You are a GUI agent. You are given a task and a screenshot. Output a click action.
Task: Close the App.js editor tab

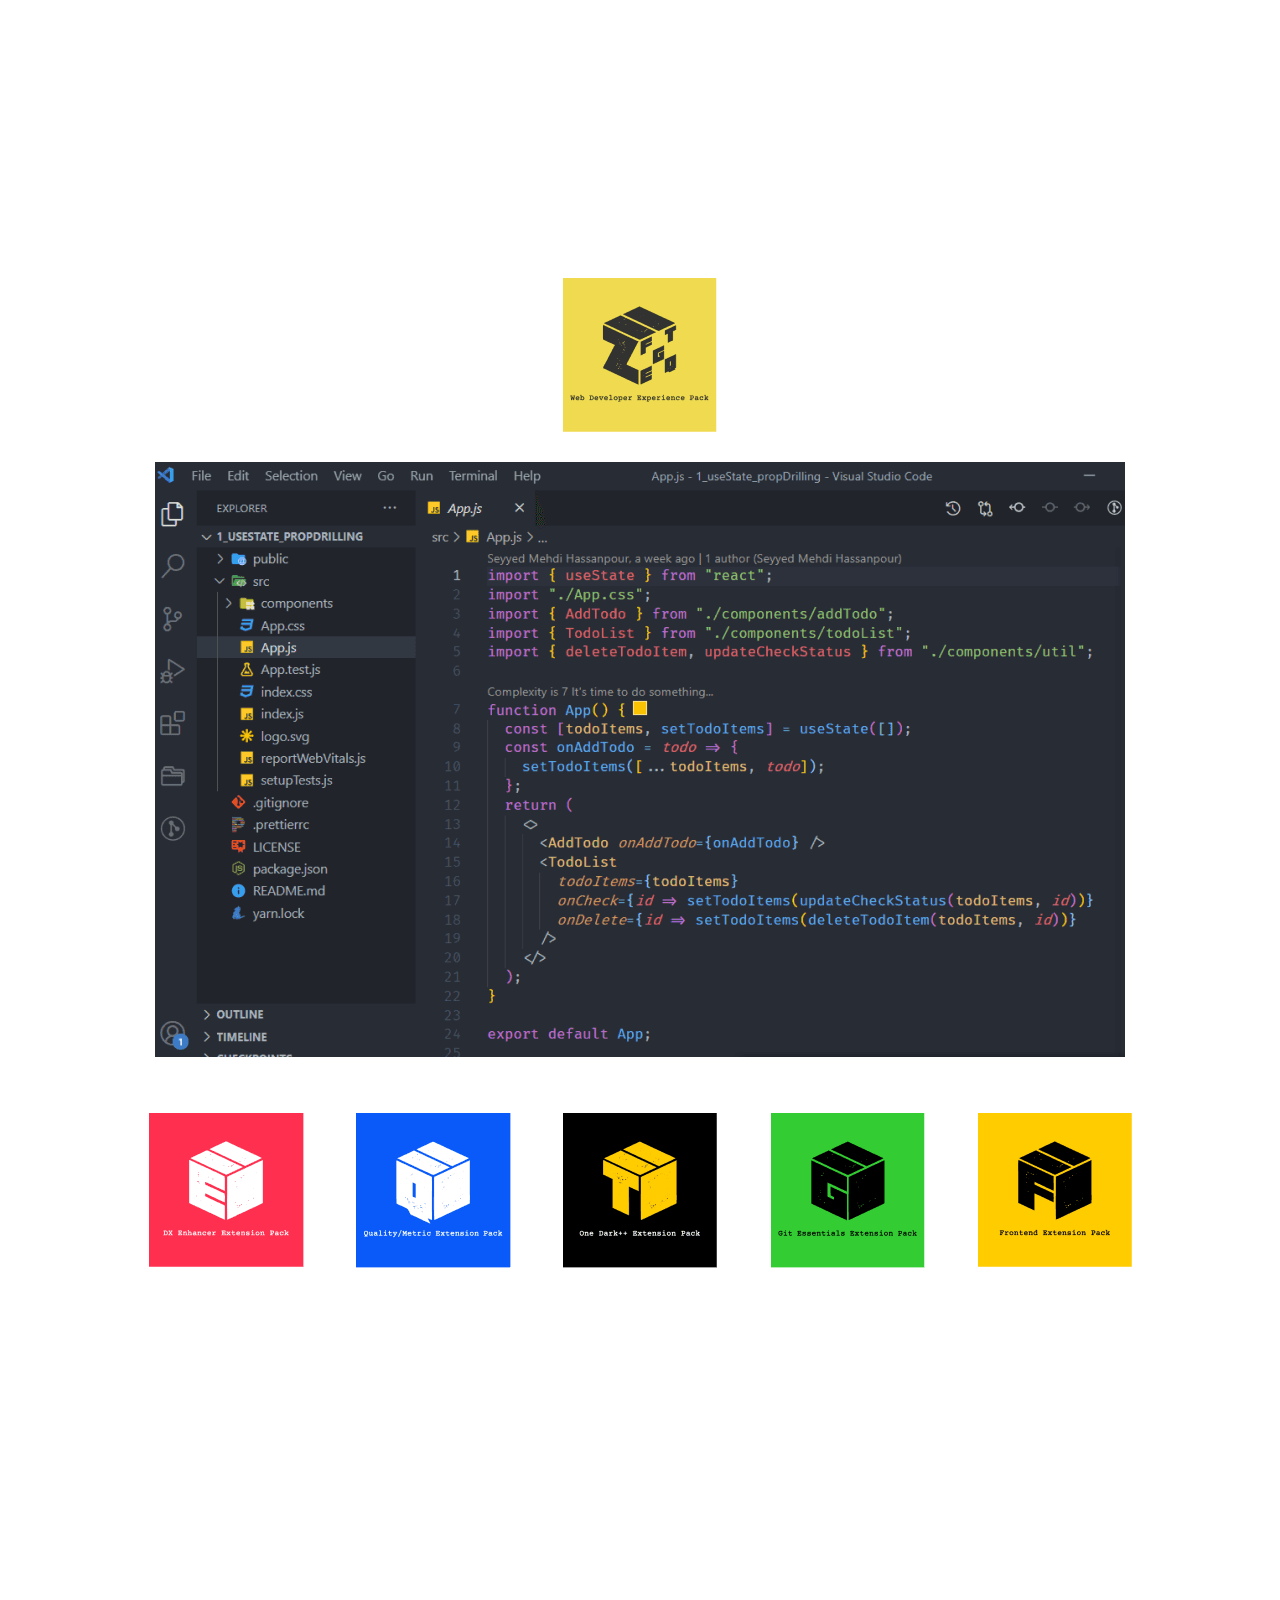coord(519,508)
